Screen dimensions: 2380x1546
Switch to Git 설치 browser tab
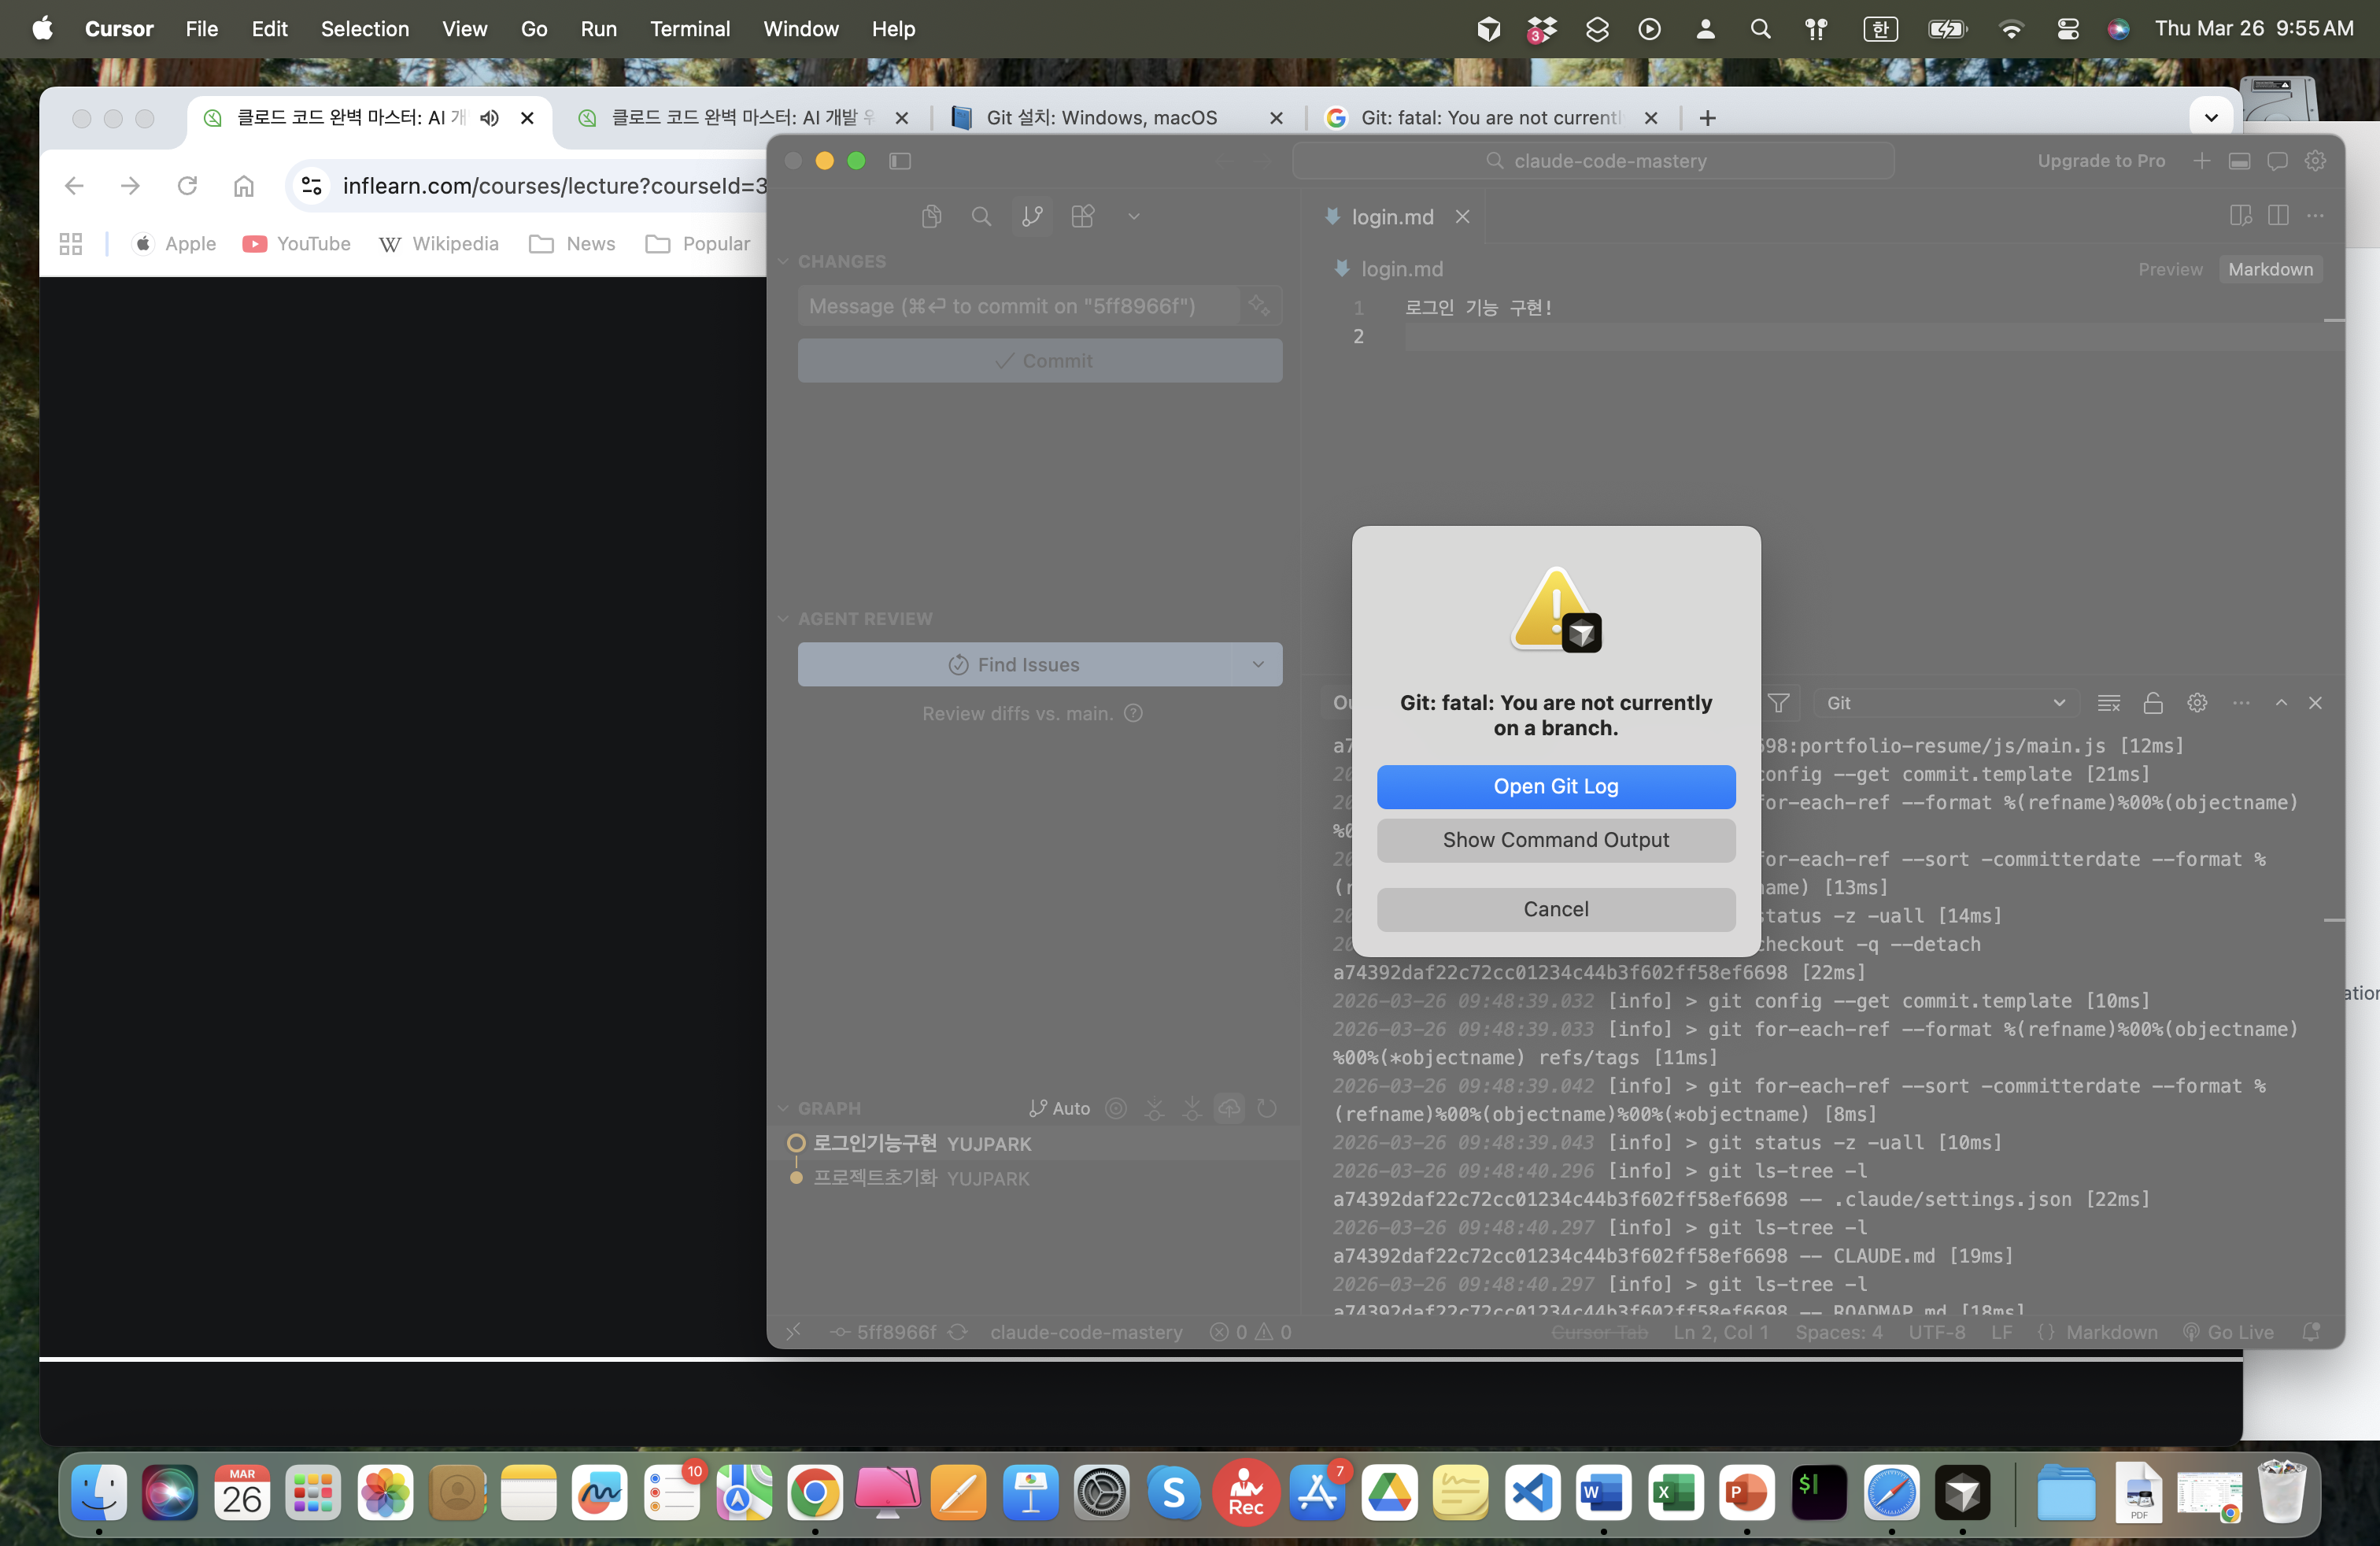[x=1100, y=118]
